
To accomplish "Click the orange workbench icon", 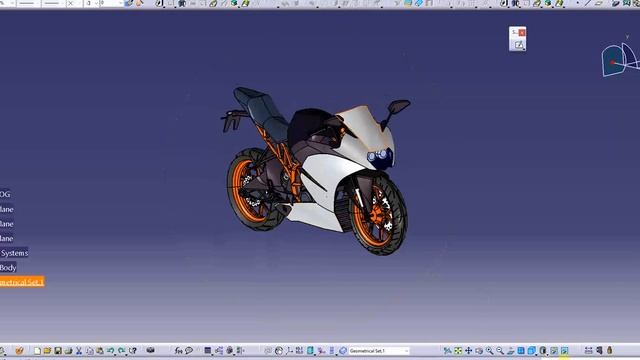I will pyautogui.click(x=20, y=351).
